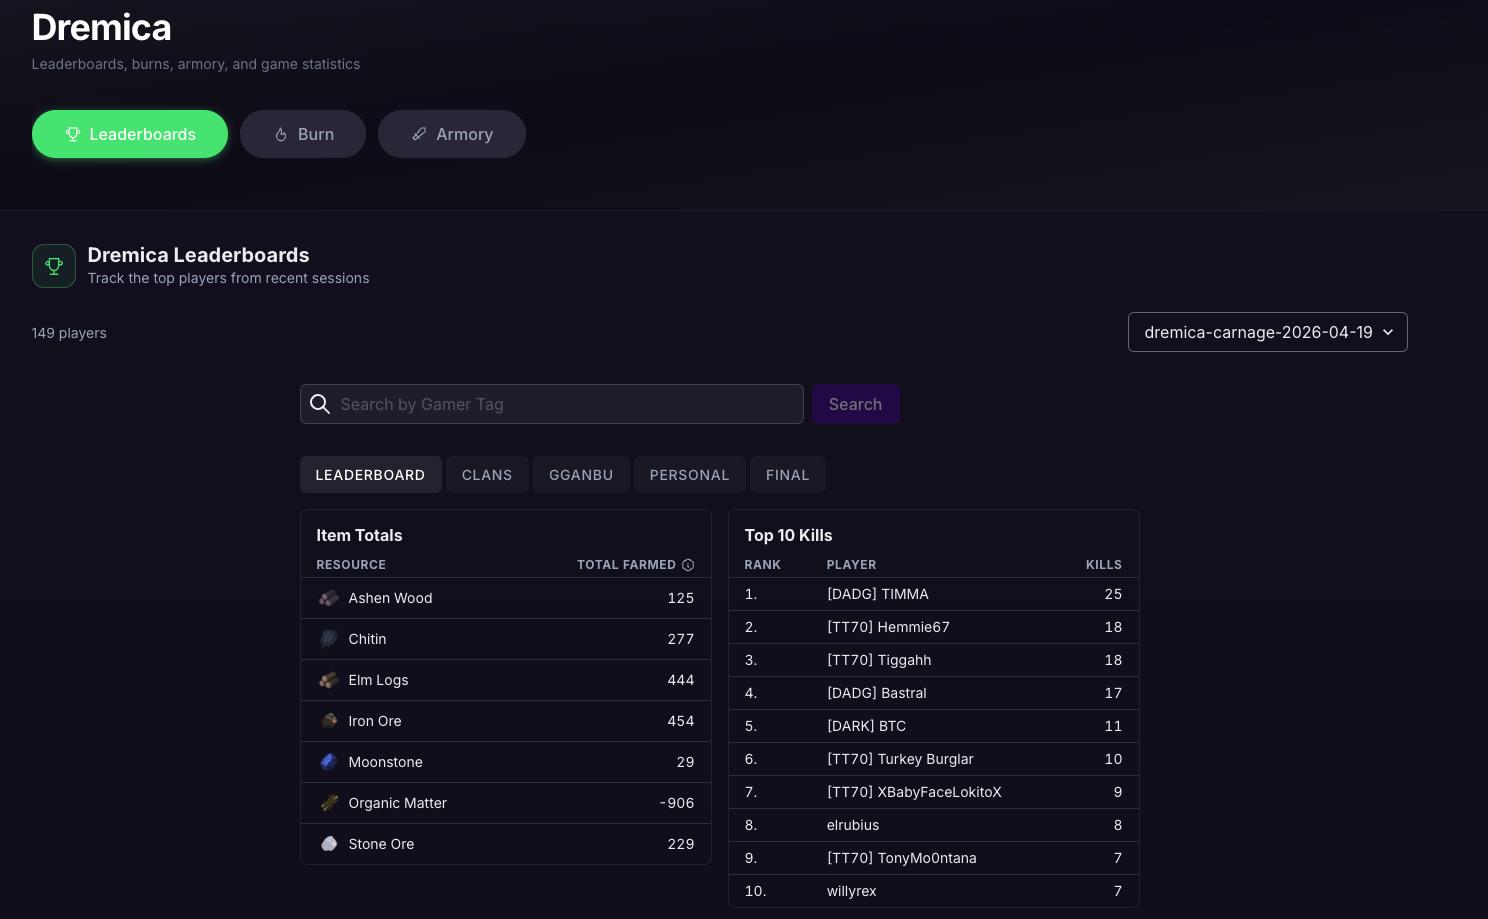Click the Elm Logs resource name

pyautogui.click(x=378, y=680)
